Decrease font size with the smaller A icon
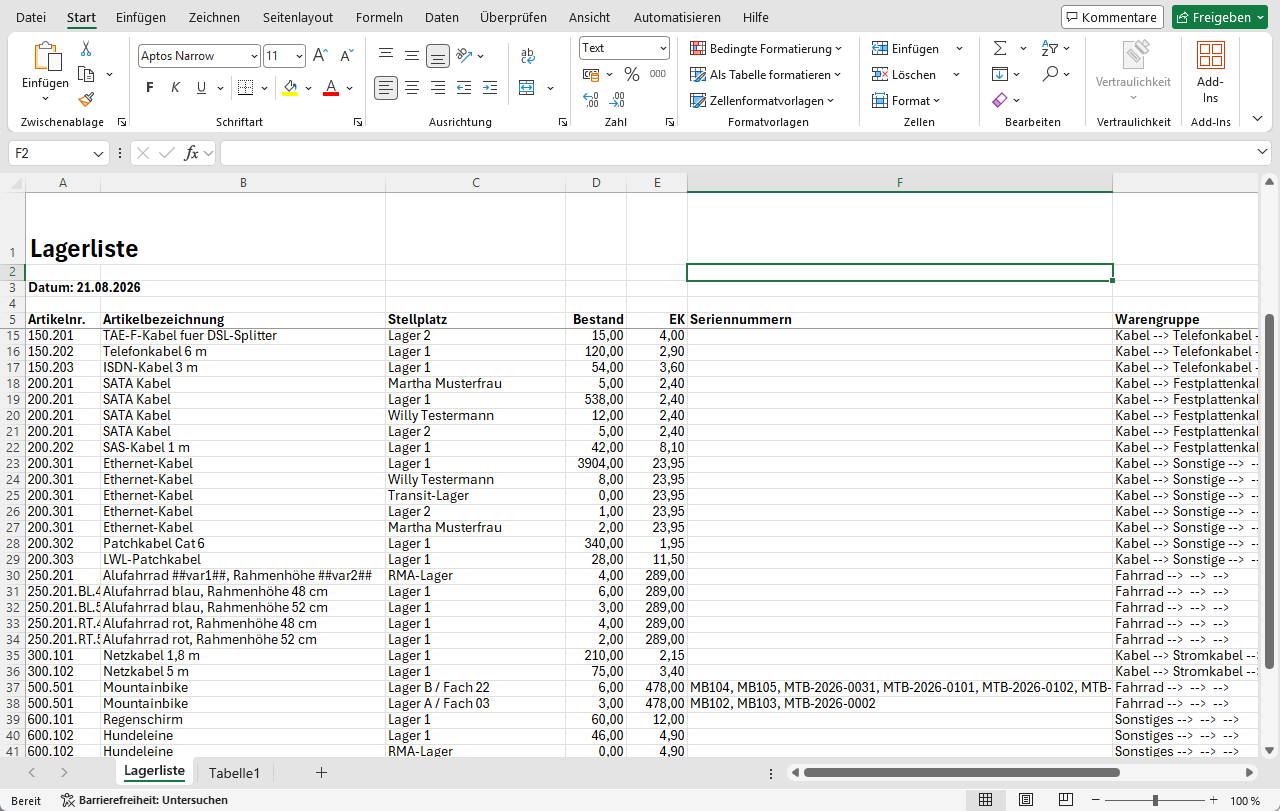1280x811 pixels. 346,56
